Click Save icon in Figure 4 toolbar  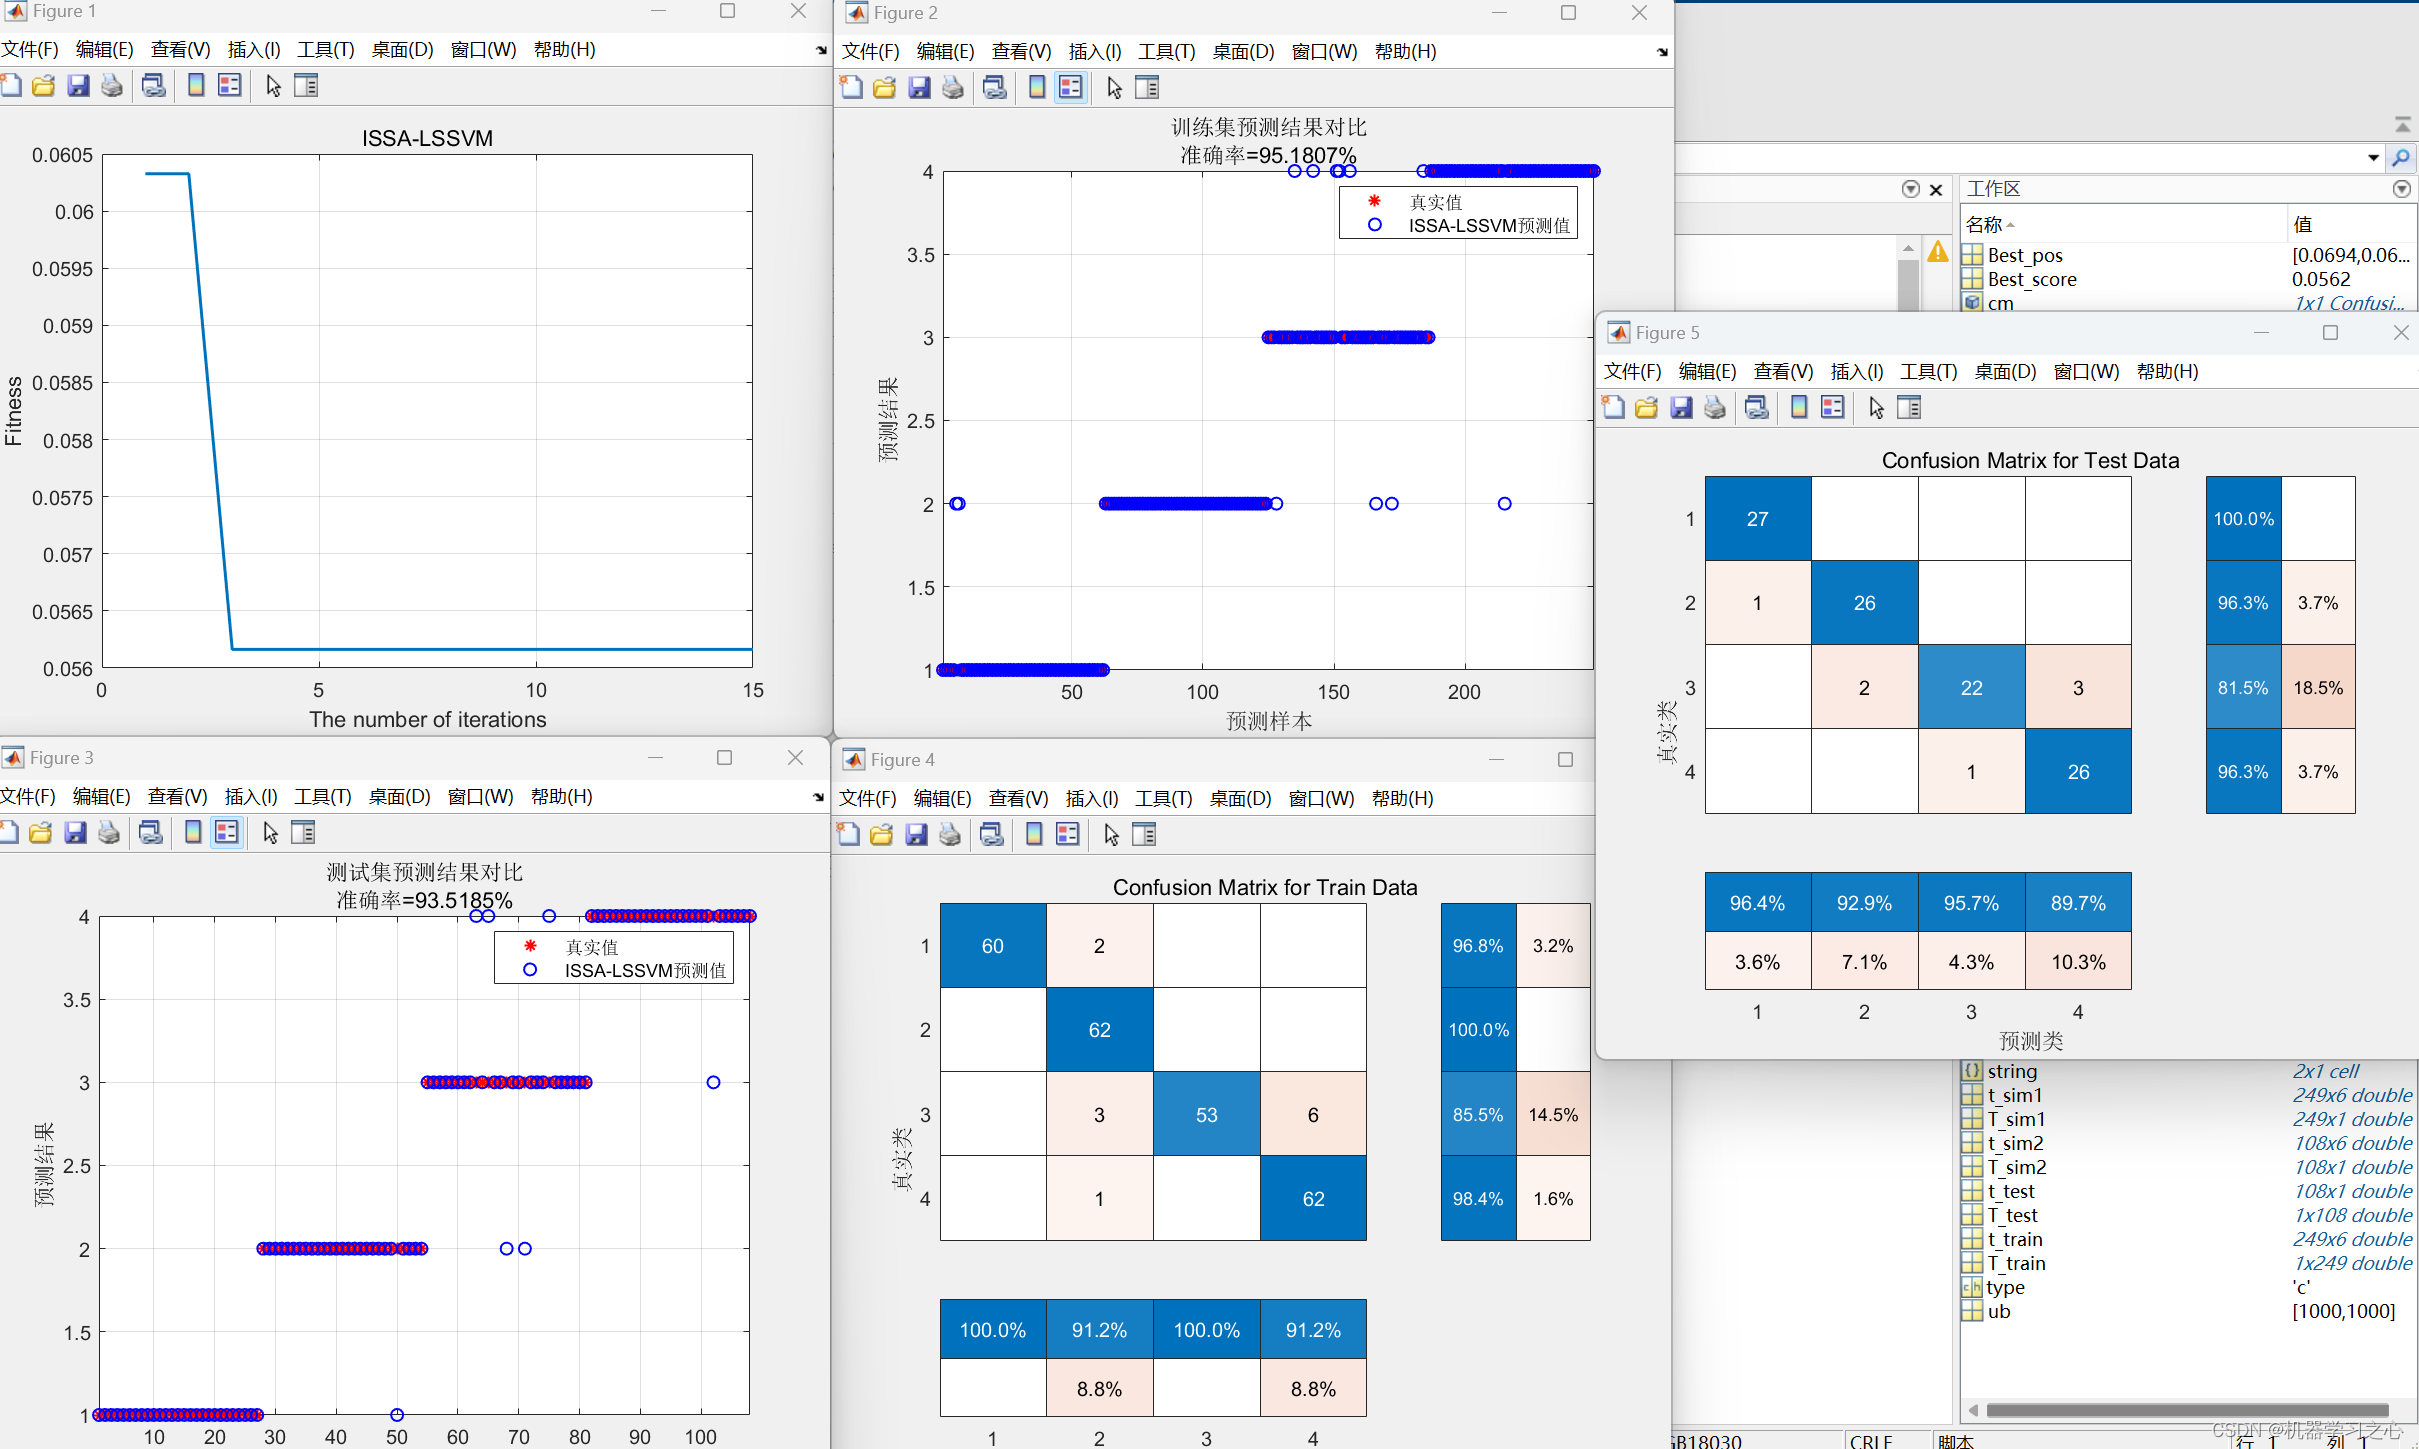click(x=916, y=835)
